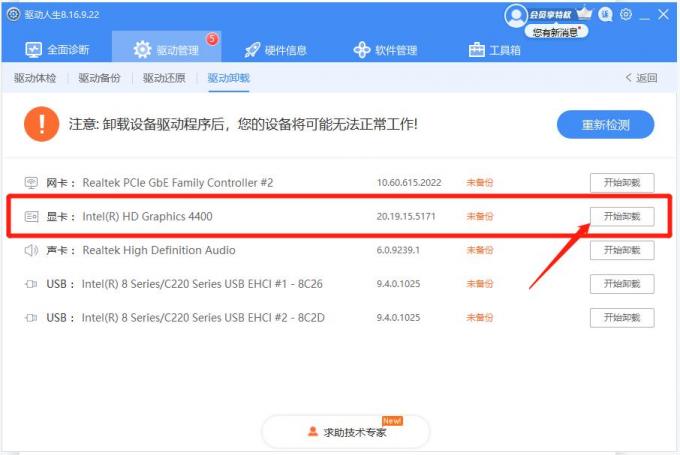
Task: Click 求助技术专家 help button
Action: pyautogui.click(x=346, y=432)
